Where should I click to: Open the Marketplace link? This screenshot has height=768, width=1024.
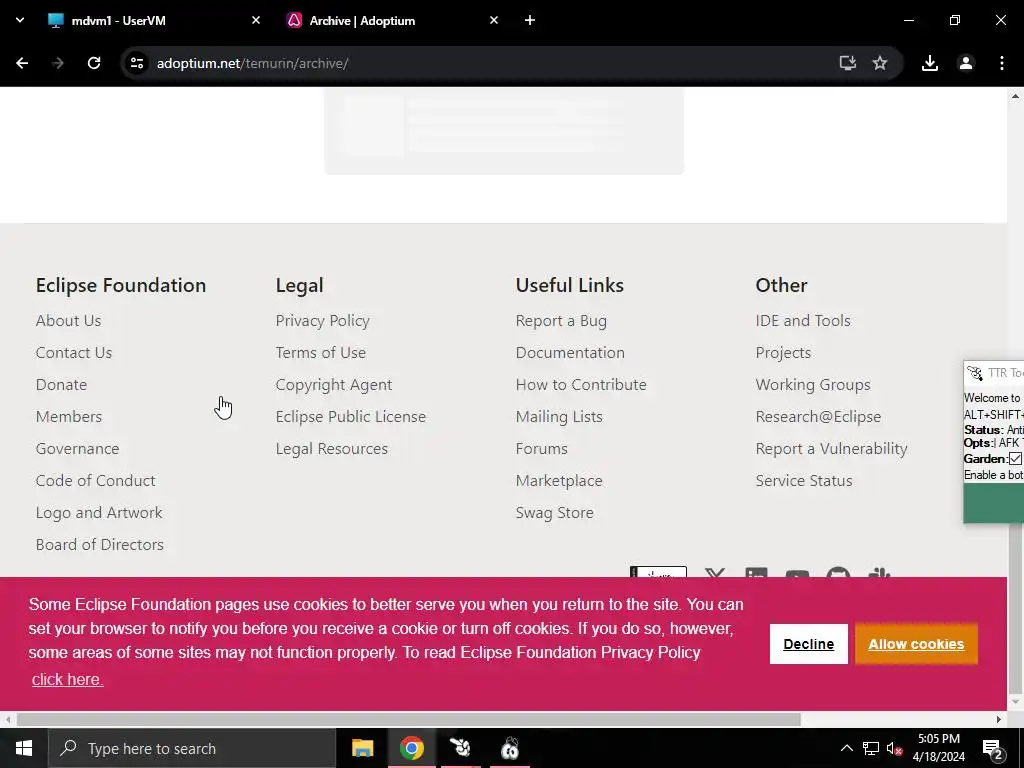pyautogui.click(x=559, y=481)
